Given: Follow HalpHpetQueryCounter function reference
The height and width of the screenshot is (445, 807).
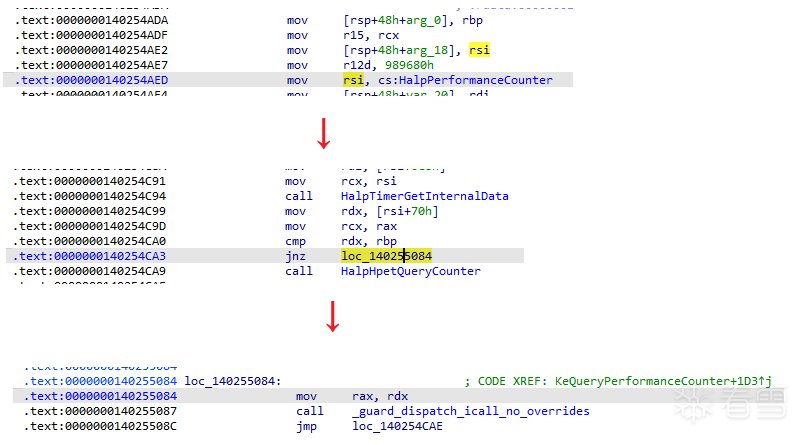Looking at the screenshot, I should tap(411, 271).
